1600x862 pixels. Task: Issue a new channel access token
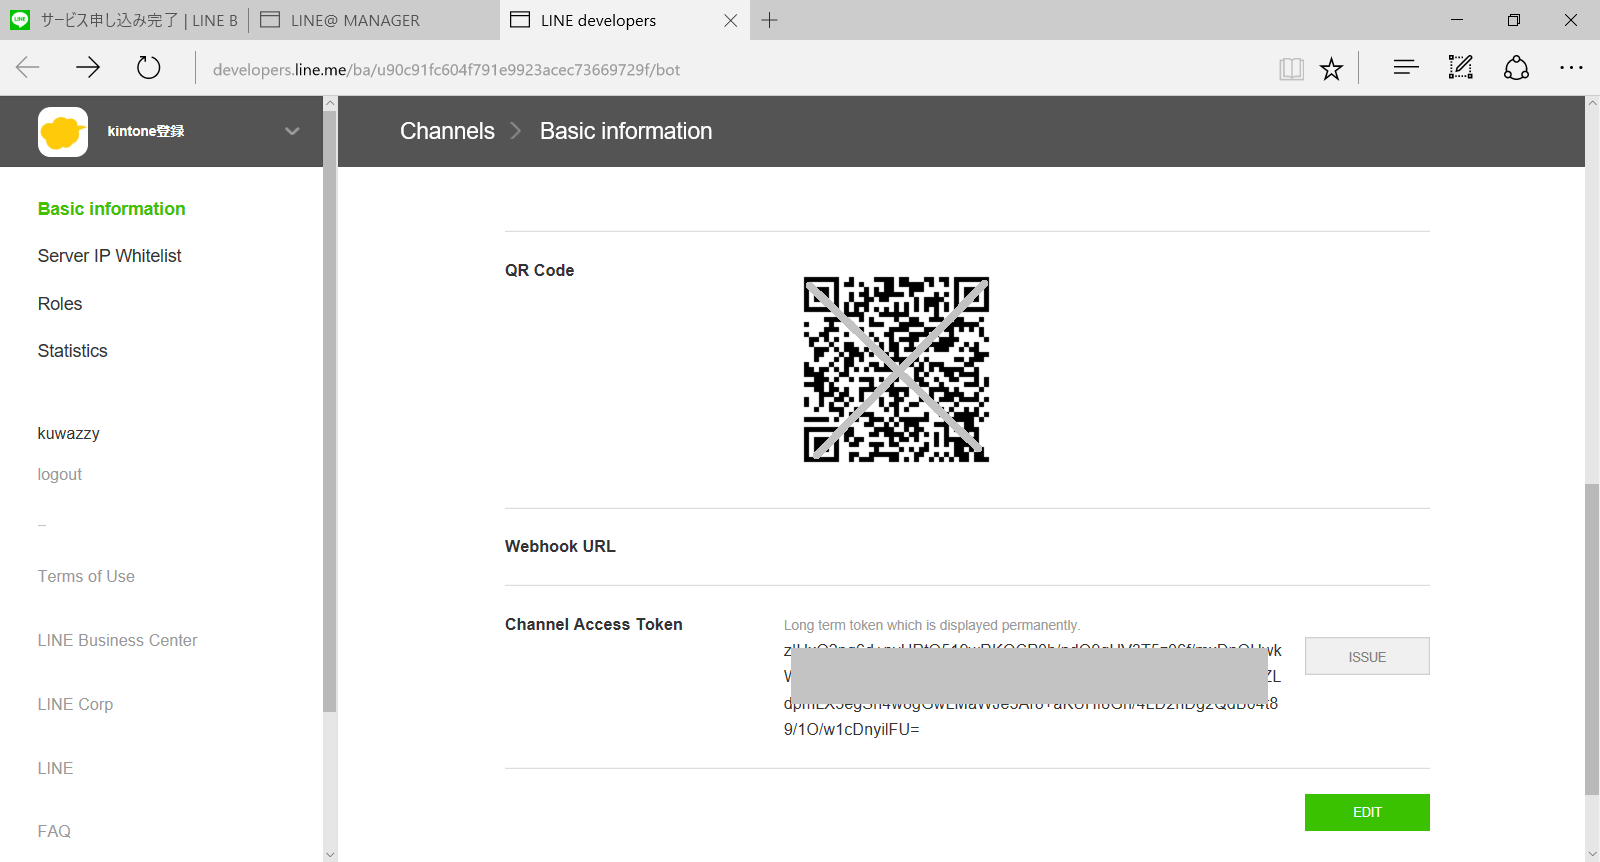pos(1367,656)
